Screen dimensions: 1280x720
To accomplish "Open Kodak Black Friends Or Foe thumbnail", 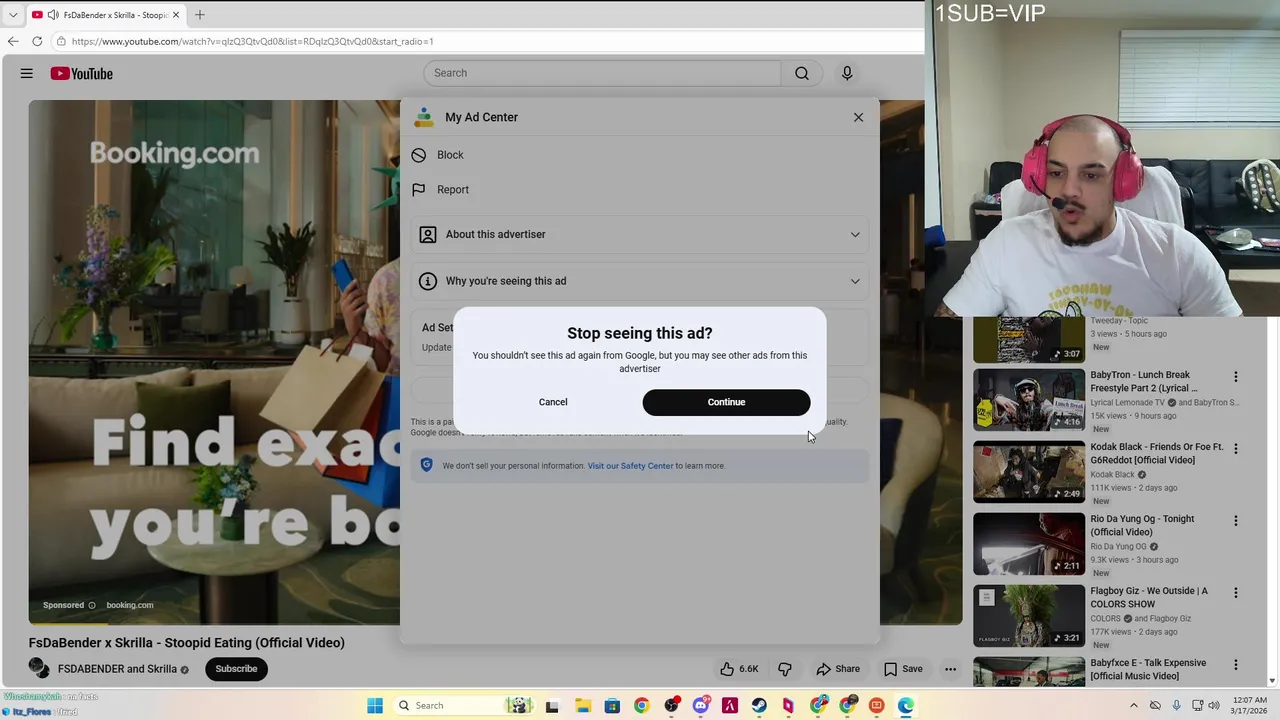I will click(1029, 472).
